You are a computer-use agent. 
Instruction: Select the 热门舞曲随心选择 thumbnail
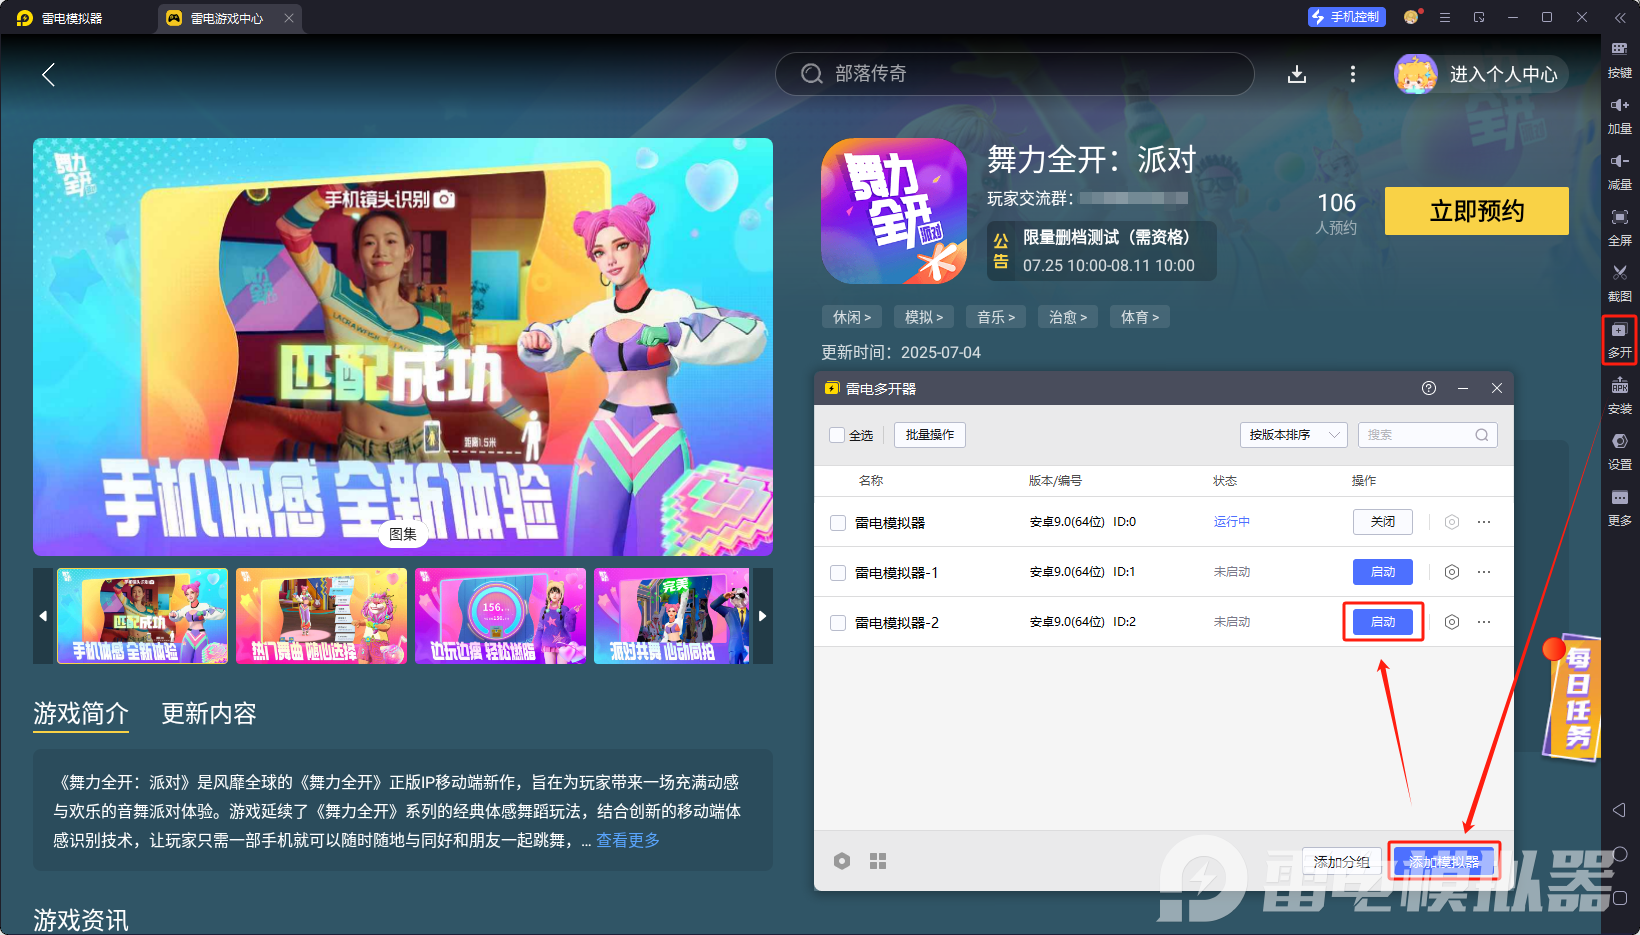(x=322, y=616)
